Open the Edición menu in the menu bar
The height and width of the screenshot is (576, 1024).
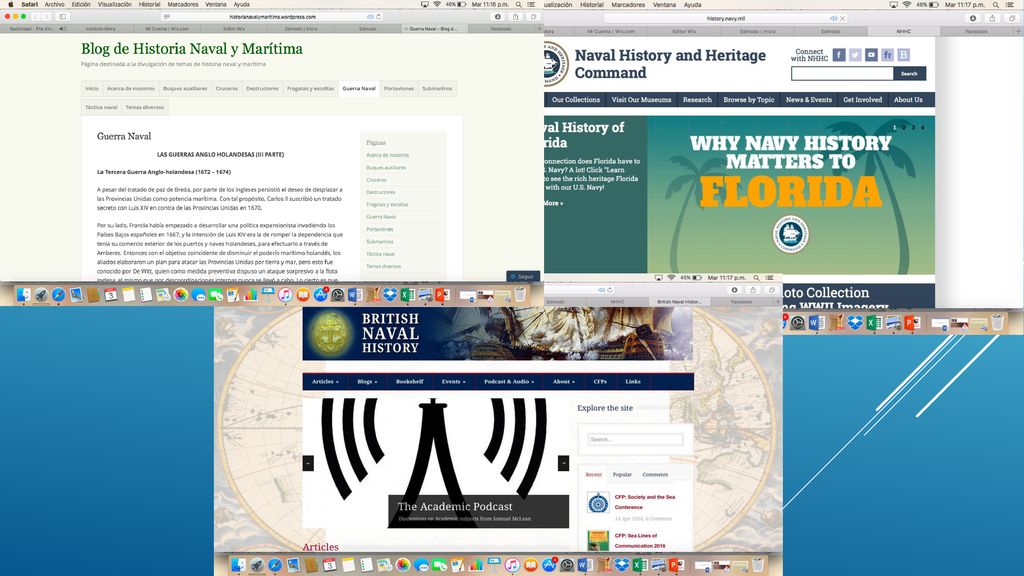81,5
